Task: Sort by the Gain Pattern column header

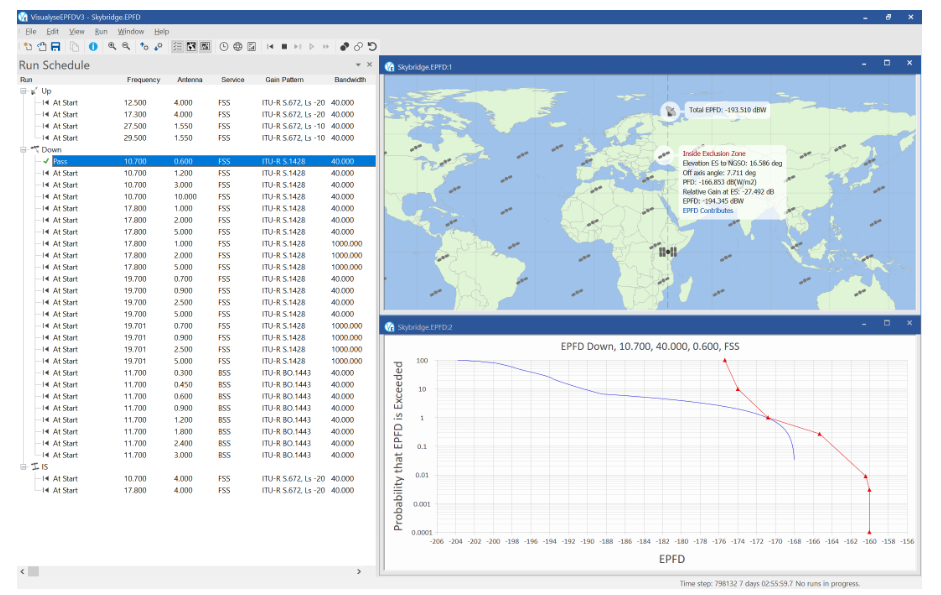Action: click(284, 79)
